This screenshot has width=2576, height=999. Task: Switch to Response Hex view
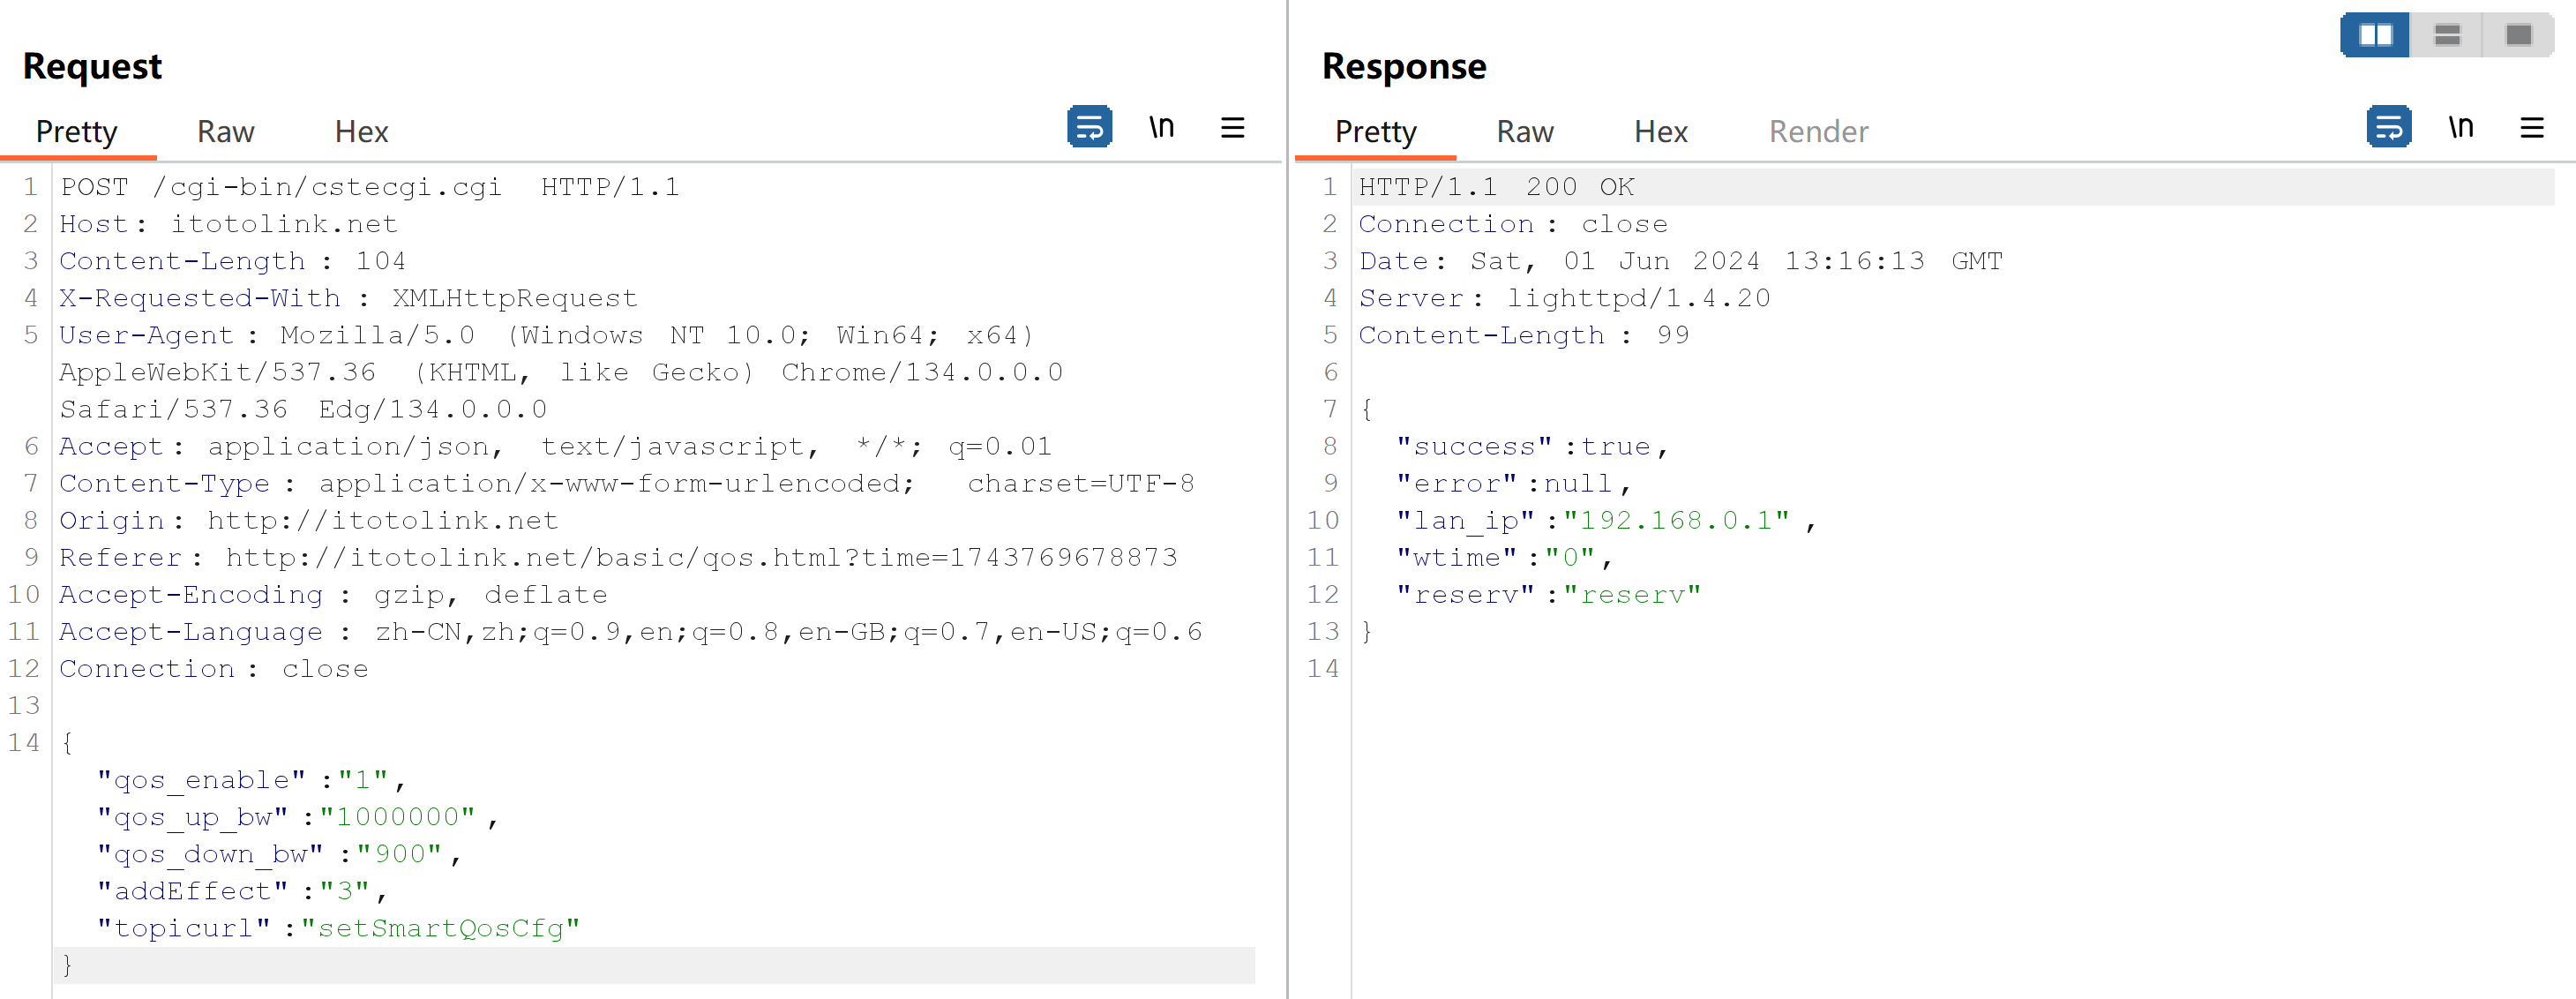[1660, 131]
